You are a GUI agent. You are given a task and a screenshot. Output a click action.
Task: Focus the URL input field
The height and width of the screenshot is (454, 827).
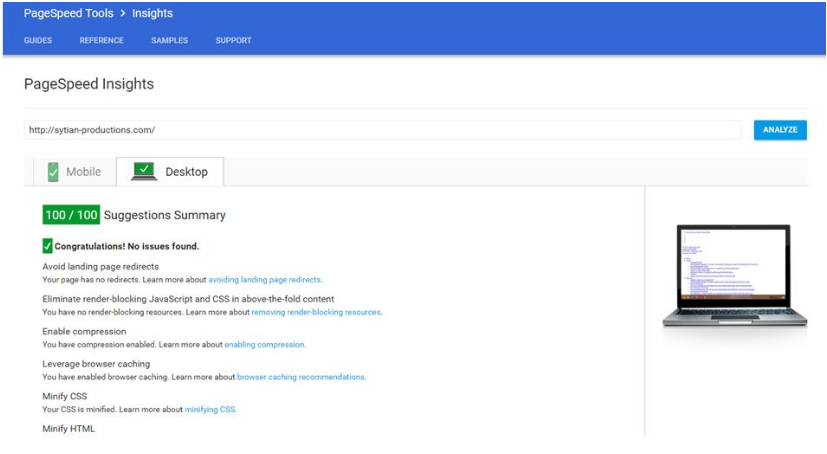382,130
